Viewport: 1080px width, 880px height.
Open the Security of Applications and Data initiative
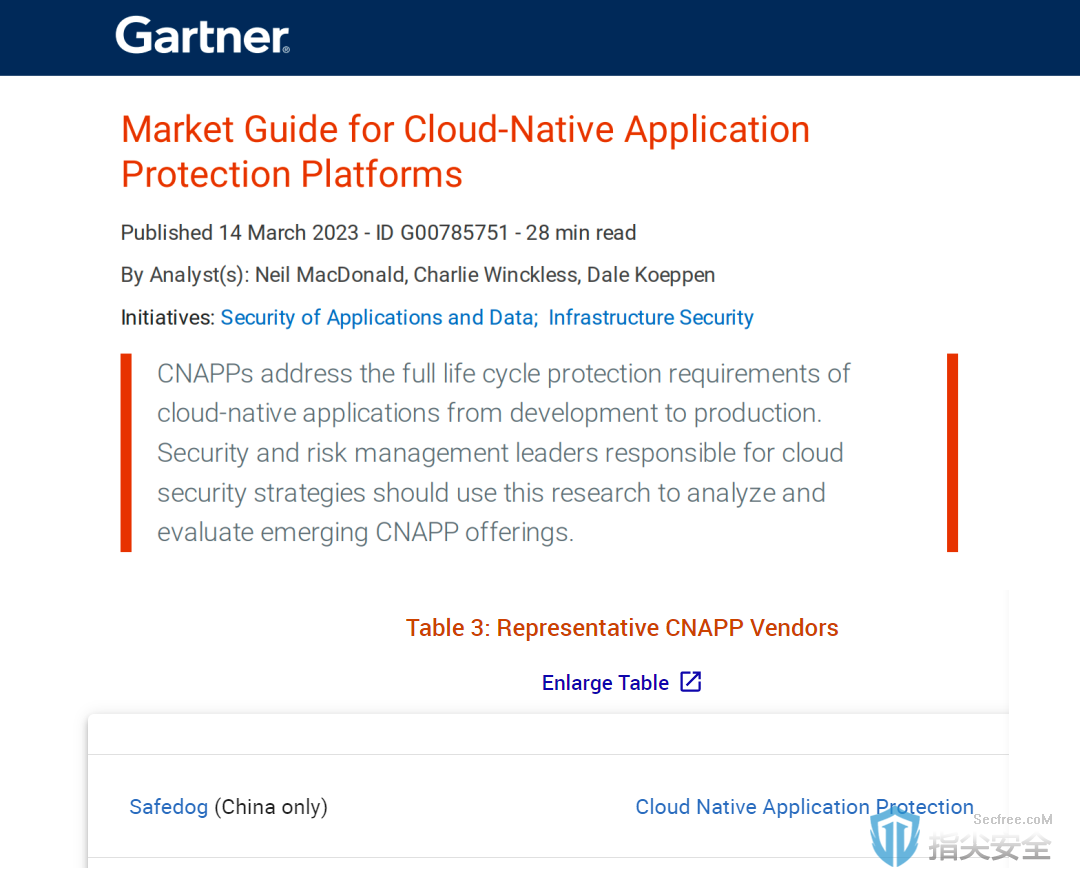[379, 317]
